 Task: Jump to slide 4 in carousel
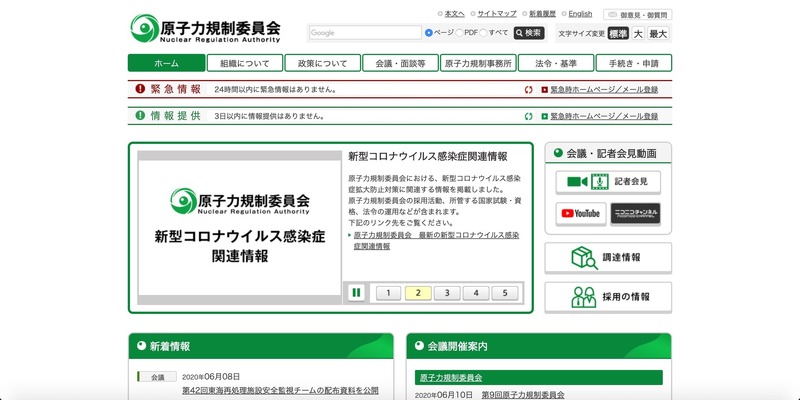click(x=476, y=293)
